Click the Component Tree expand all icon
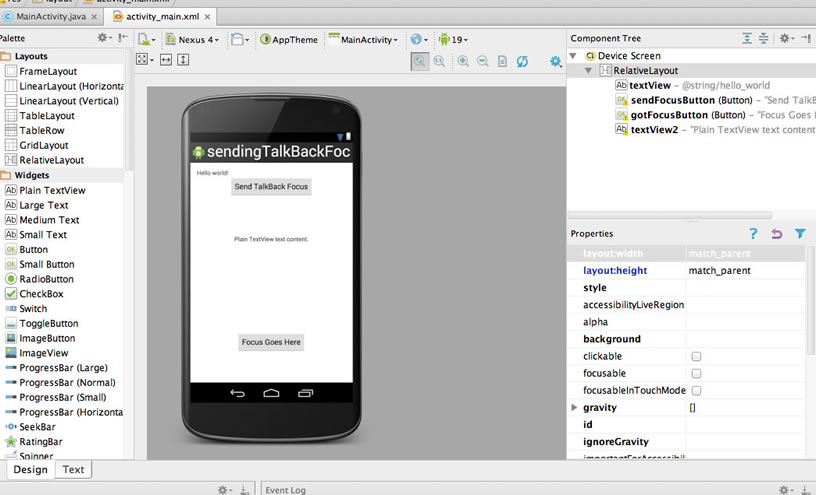Image resolution: width=816 pixels, height=495 pixels. (x=747, y=38)
